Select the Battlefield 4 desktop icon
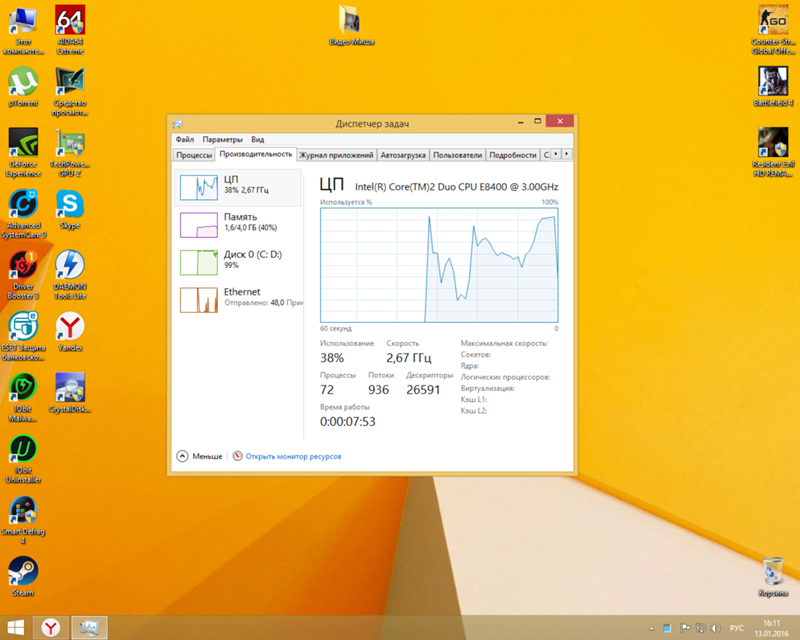 [773, 87]
